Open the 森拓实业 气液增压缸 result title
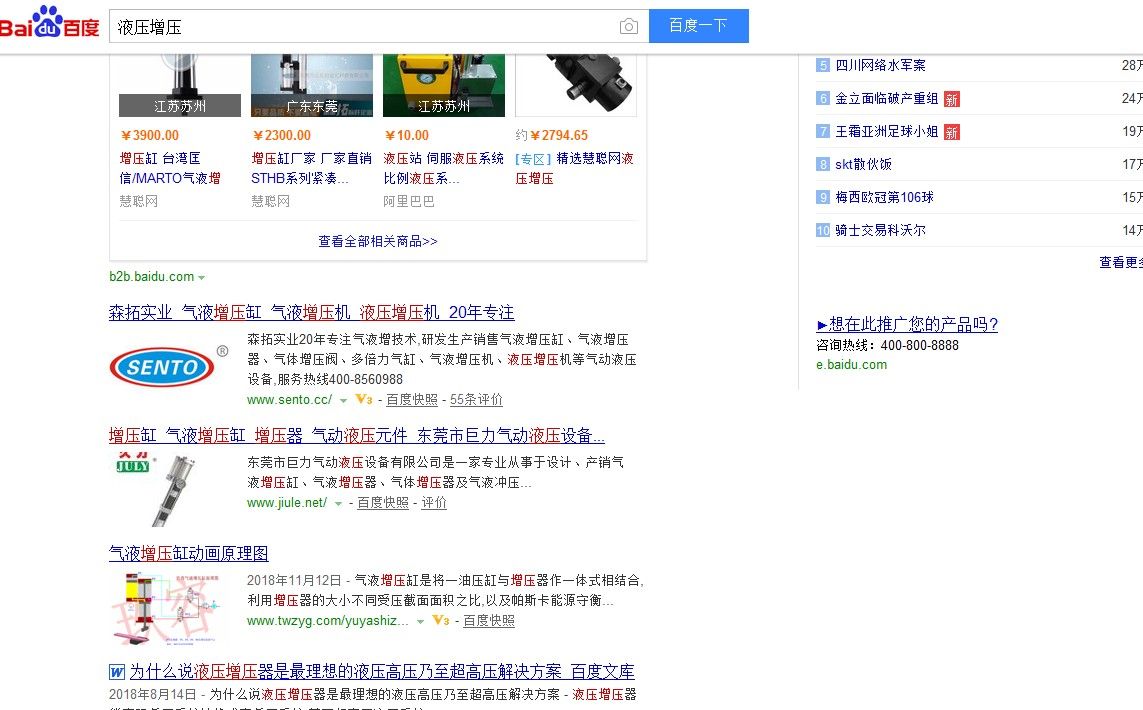1143x710 pixels. tap(311, 313)
